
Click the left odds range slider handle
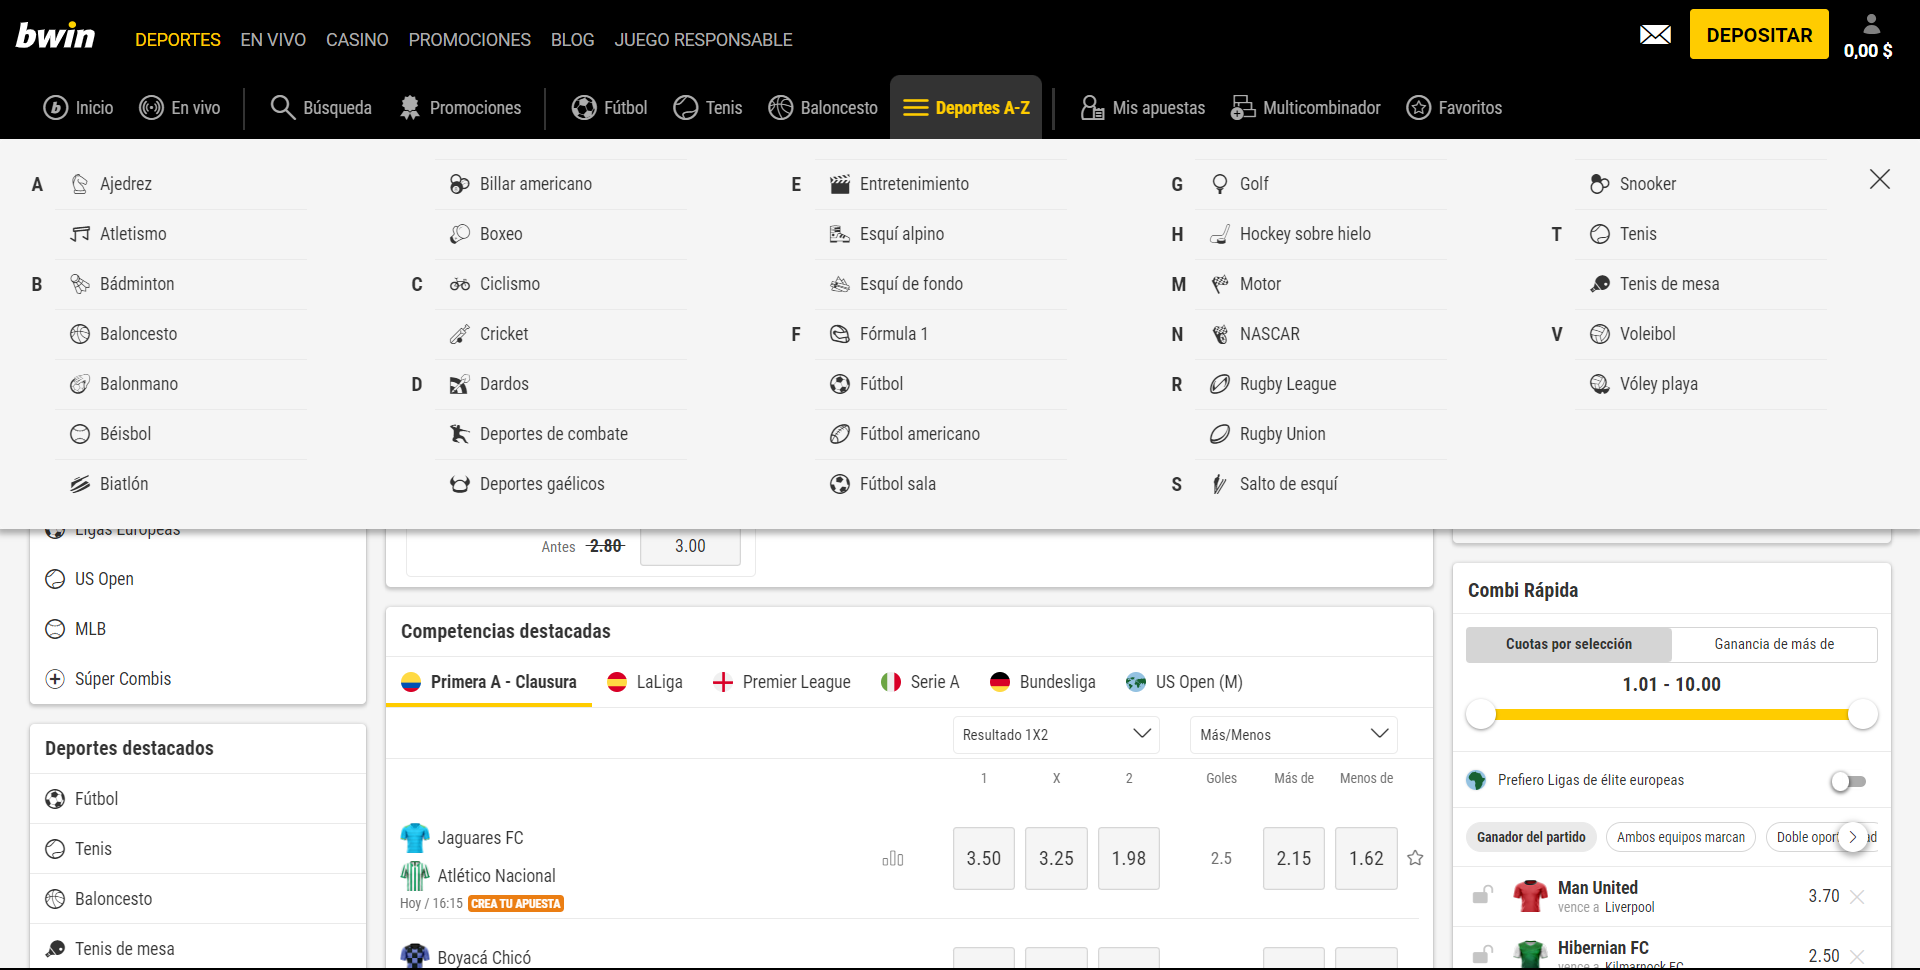1481,714
